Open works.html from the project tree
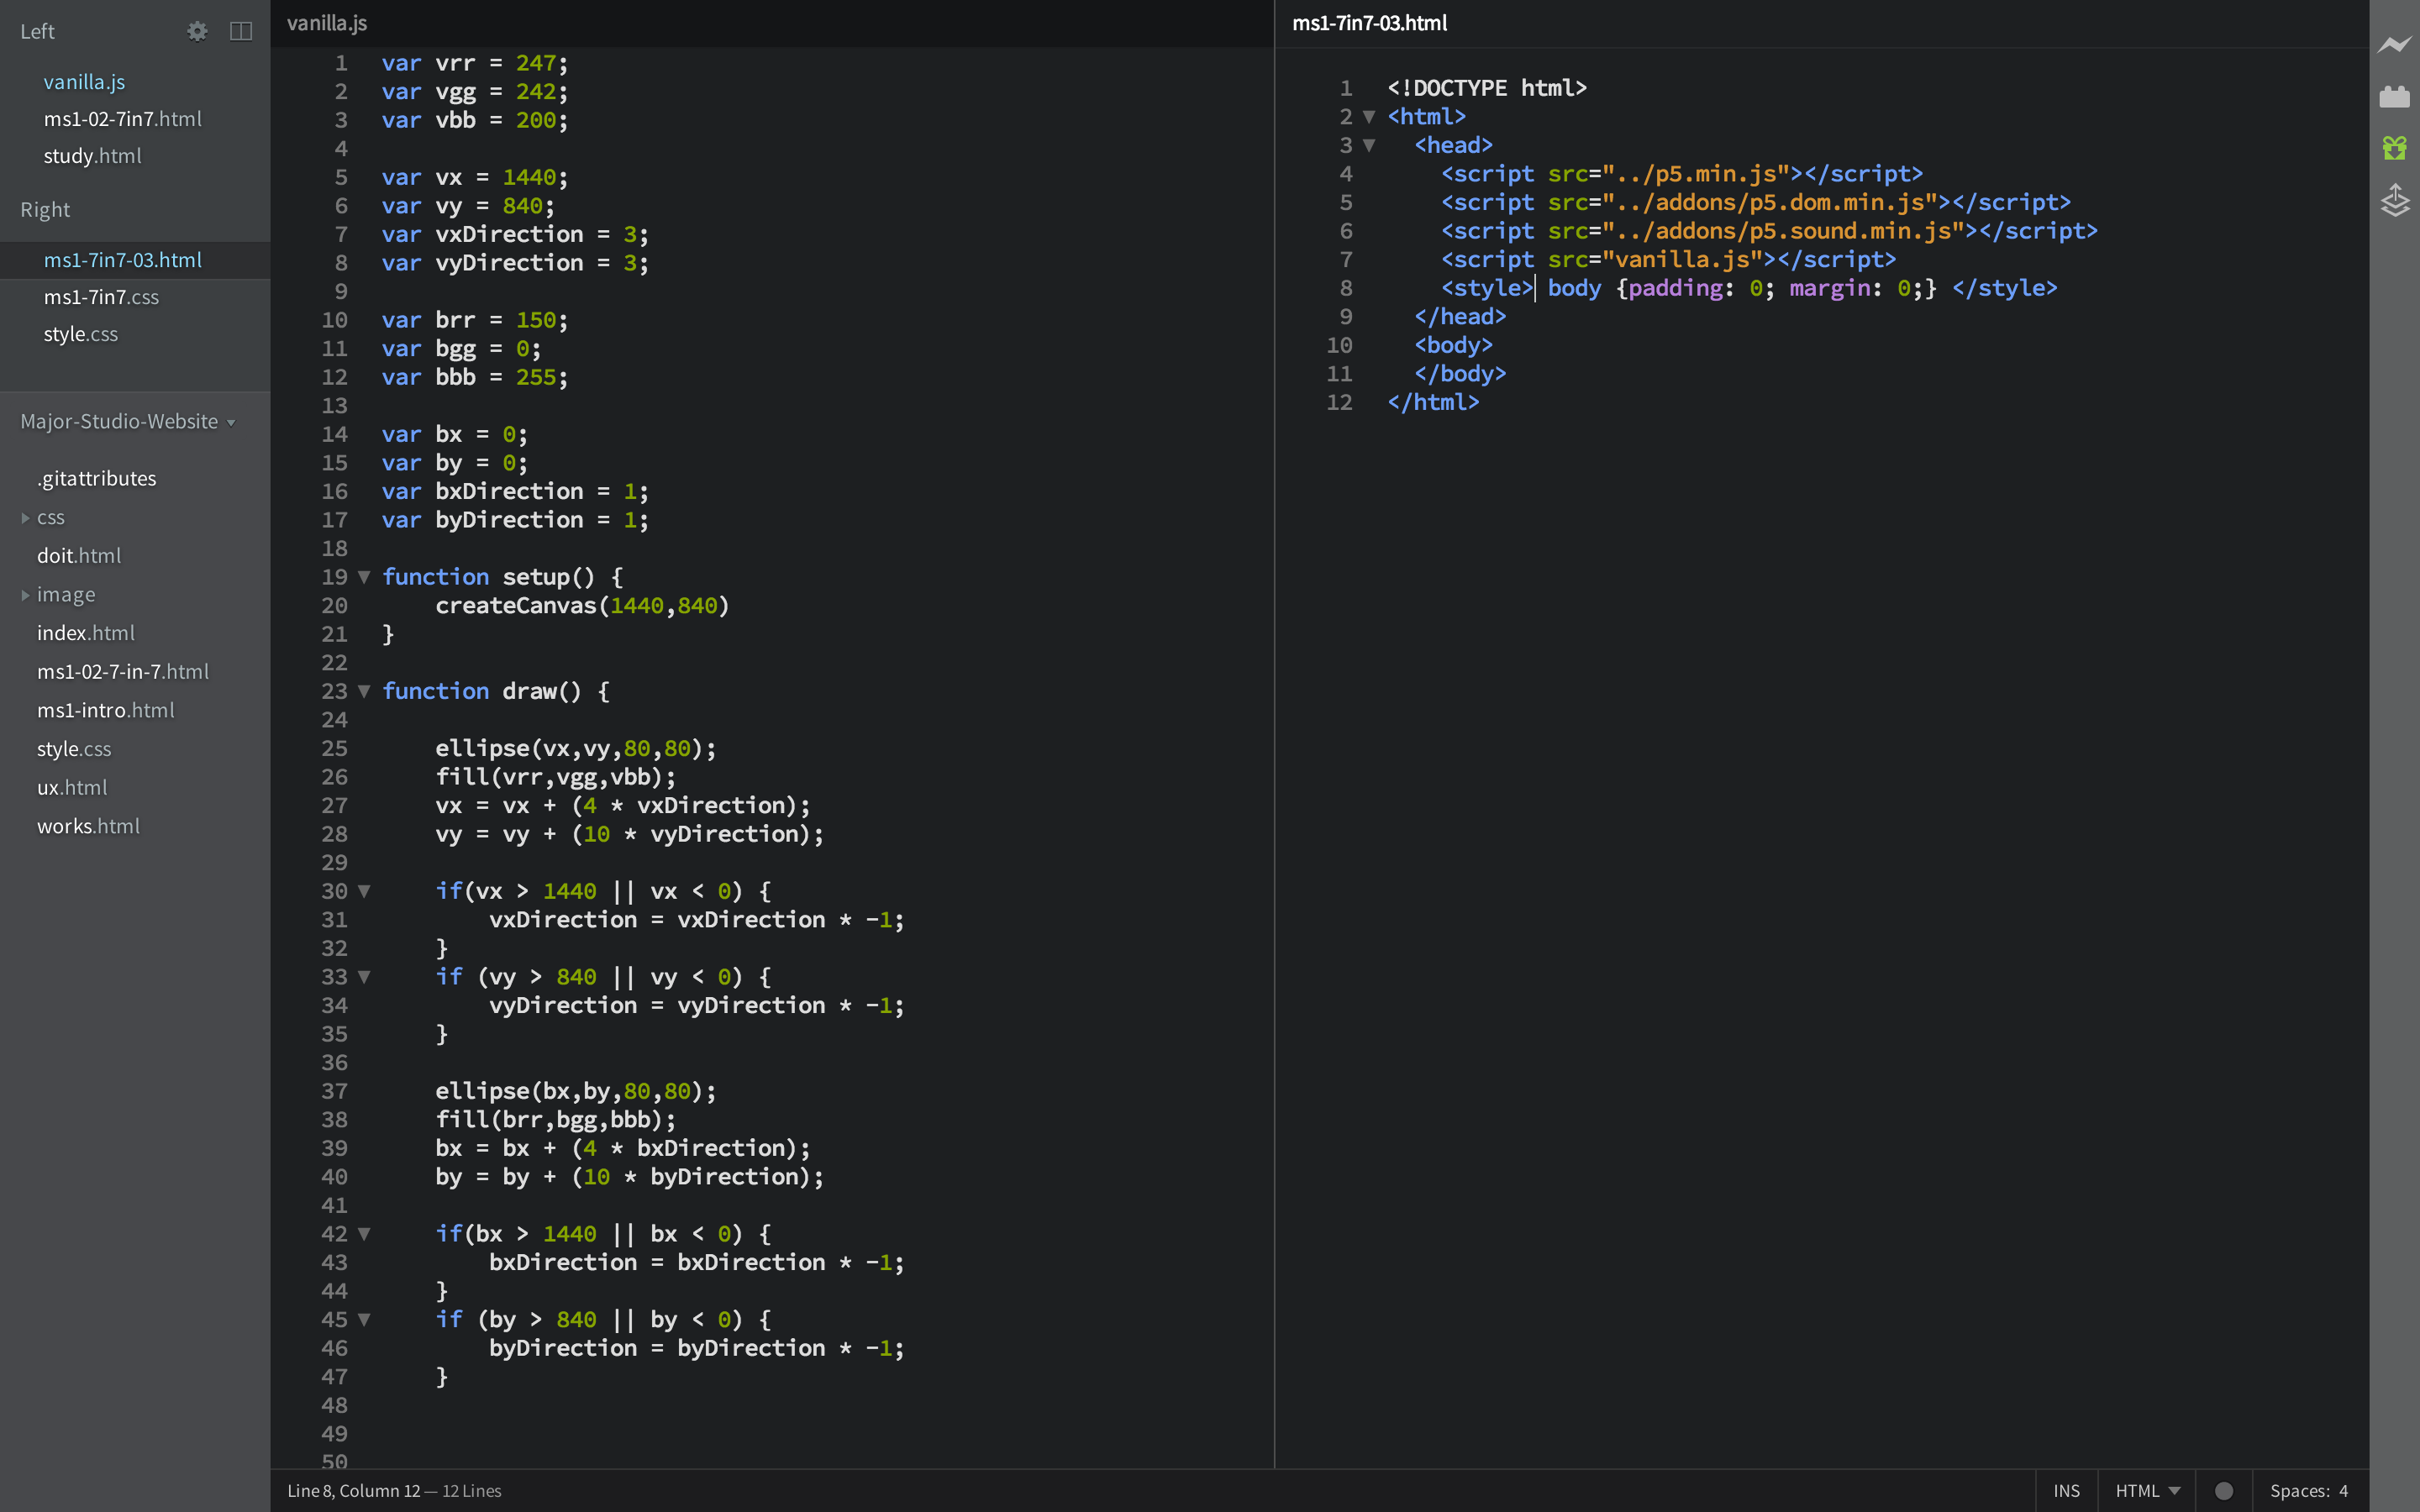The height and width of the screenshot is (1512, 2420). pos(88,826)
